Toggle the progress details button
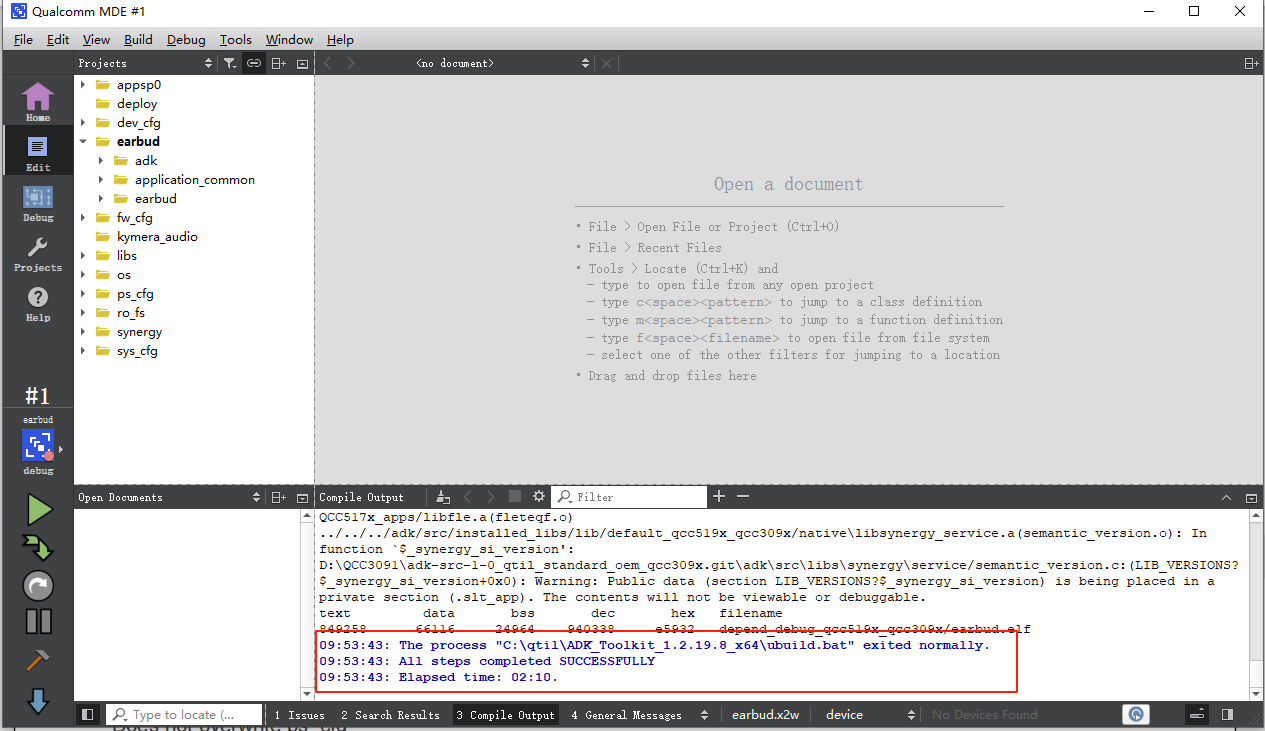This screenshot has width=1265, height=731. (x=1197, y=715)
